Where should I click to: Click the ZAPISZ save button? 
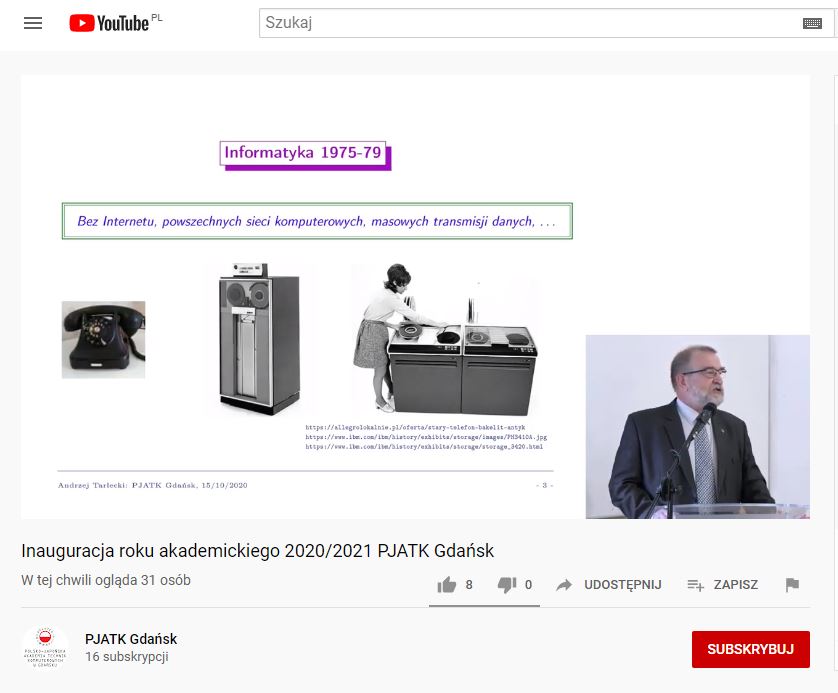(735, 585)
